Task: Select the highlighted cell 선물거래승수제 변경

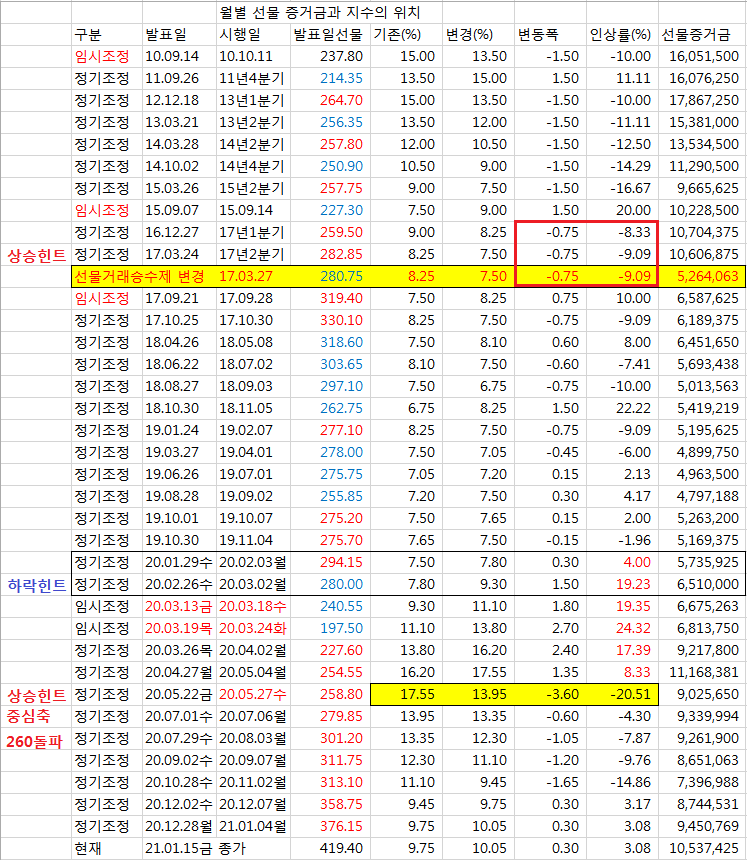Action: (x=139, y=276)
